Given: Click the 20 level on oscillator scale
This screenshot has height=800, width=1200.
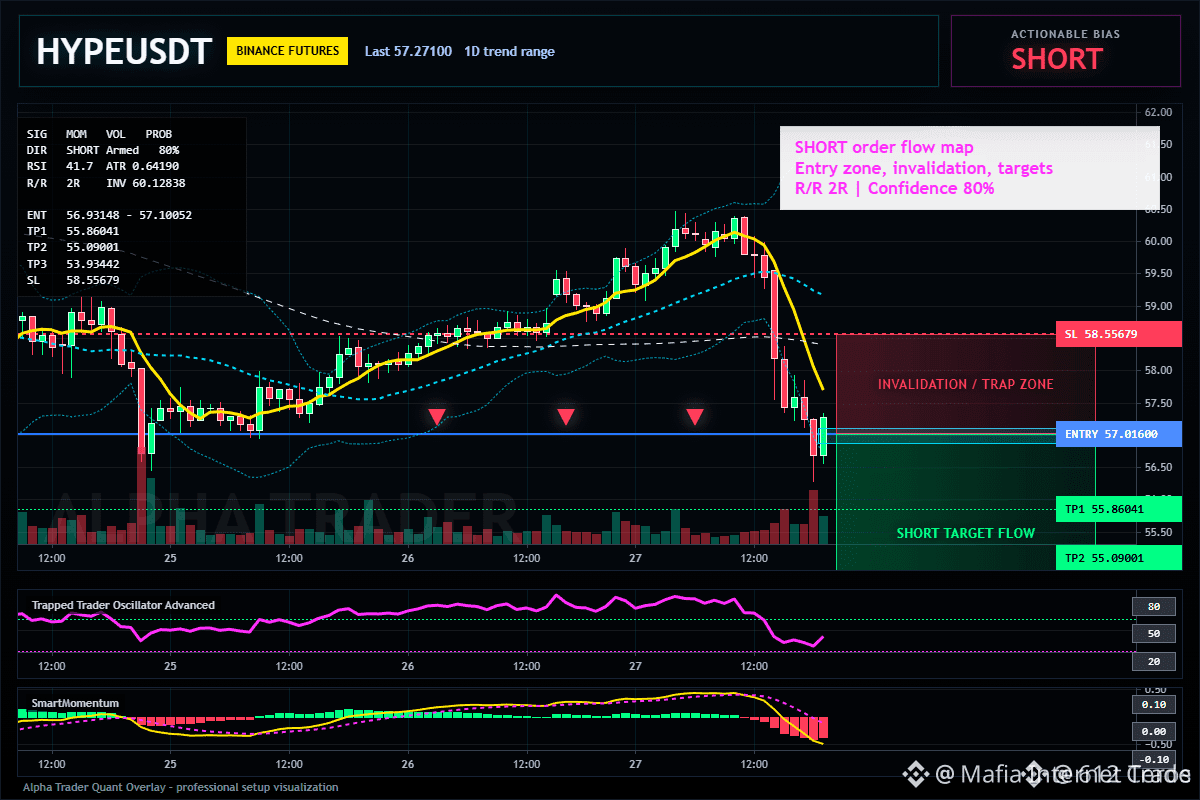Looking at the screenshot, I should click(x=1153, y=661).
